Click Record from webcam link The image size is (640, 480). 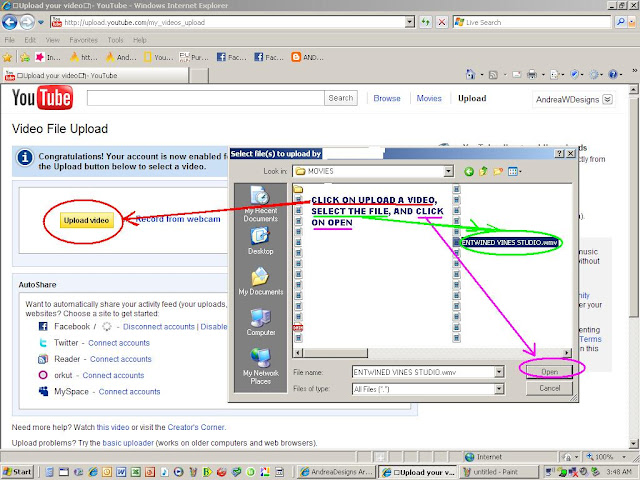[178, 219]
